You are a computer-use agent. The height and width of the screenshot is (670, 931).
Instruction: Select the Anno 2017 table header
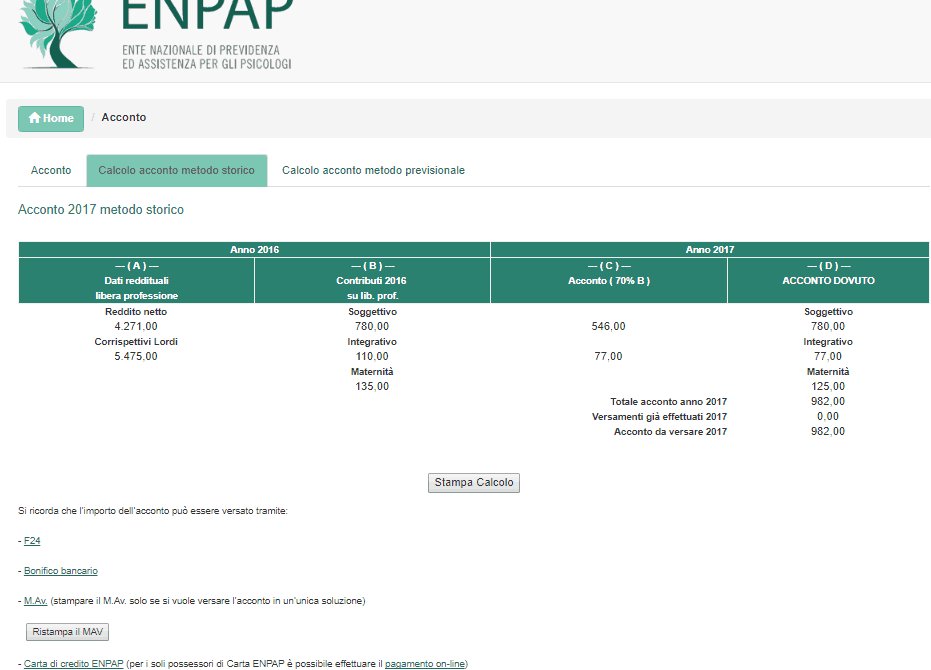tap(710, 249)
